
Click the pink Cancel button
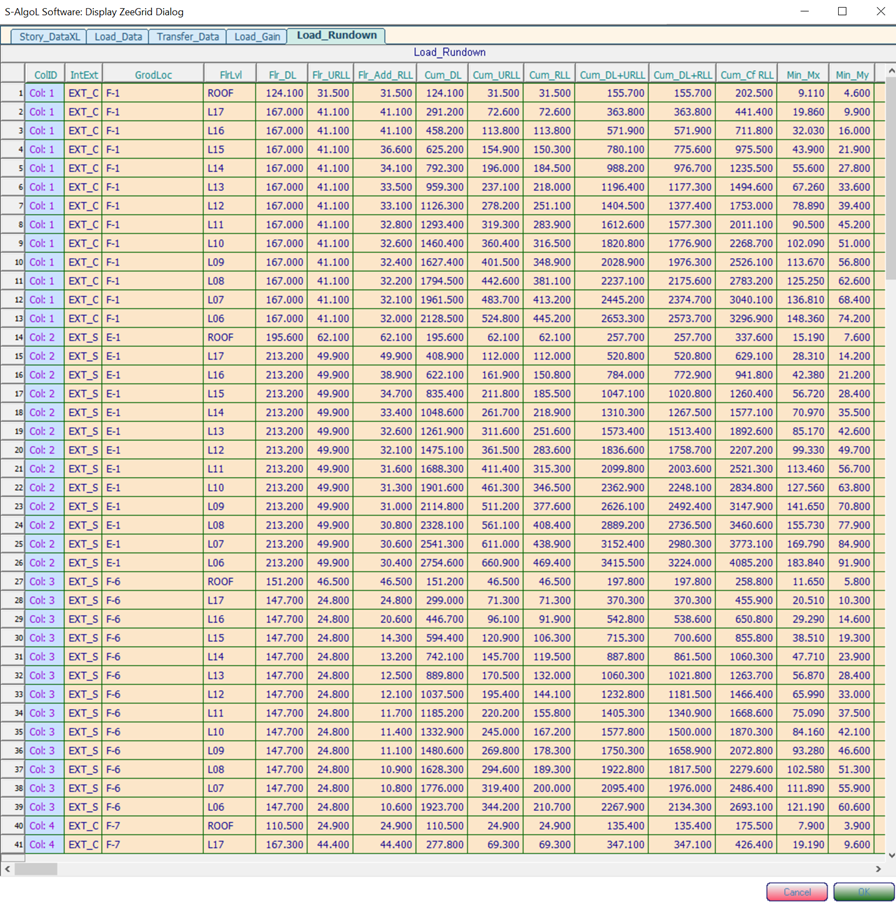click(797, 892)
